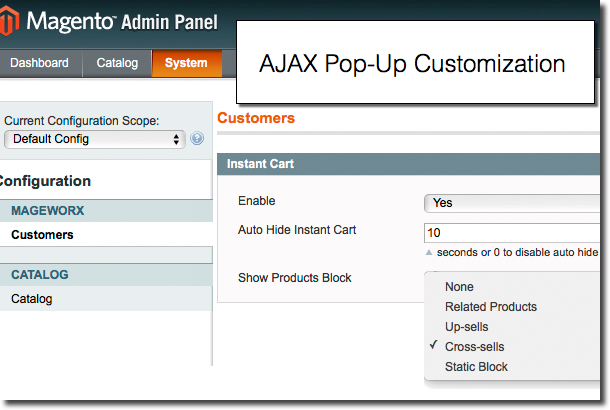Open the configuration scope help icon

pos(197,138)
